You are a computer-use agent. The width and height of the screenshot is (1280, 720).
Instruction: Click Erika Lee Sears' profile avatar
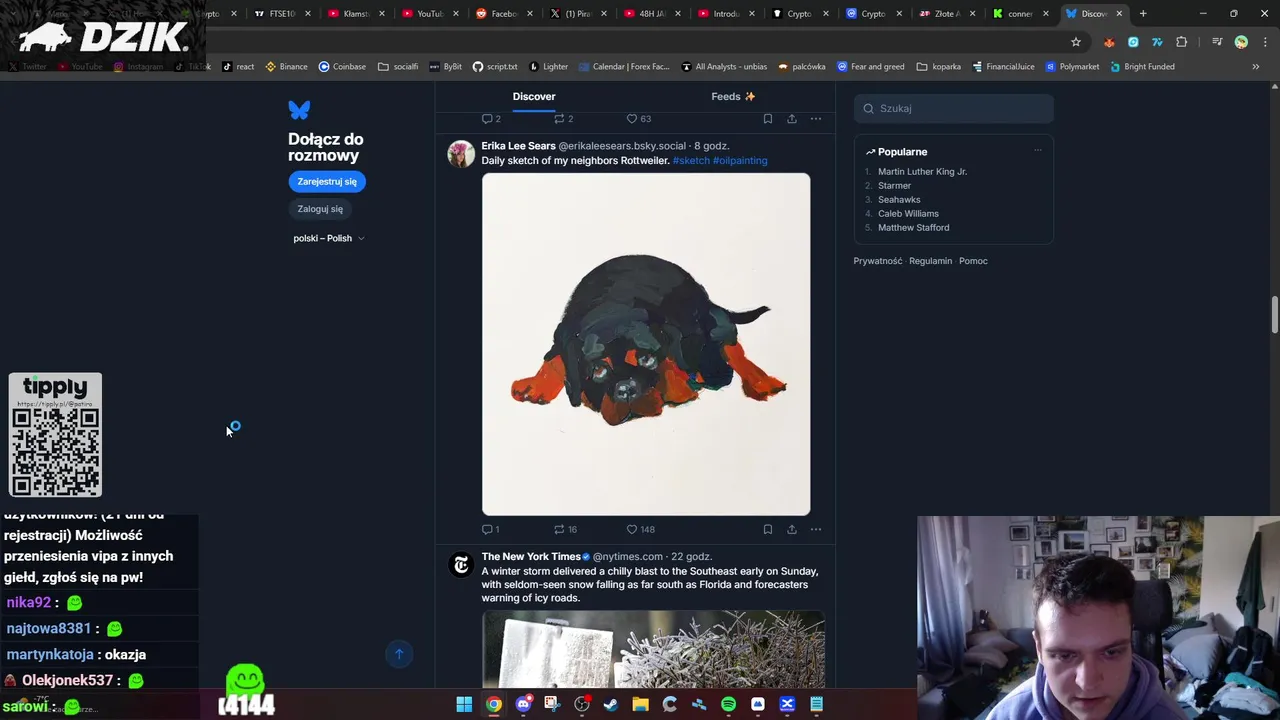[461, 154]
